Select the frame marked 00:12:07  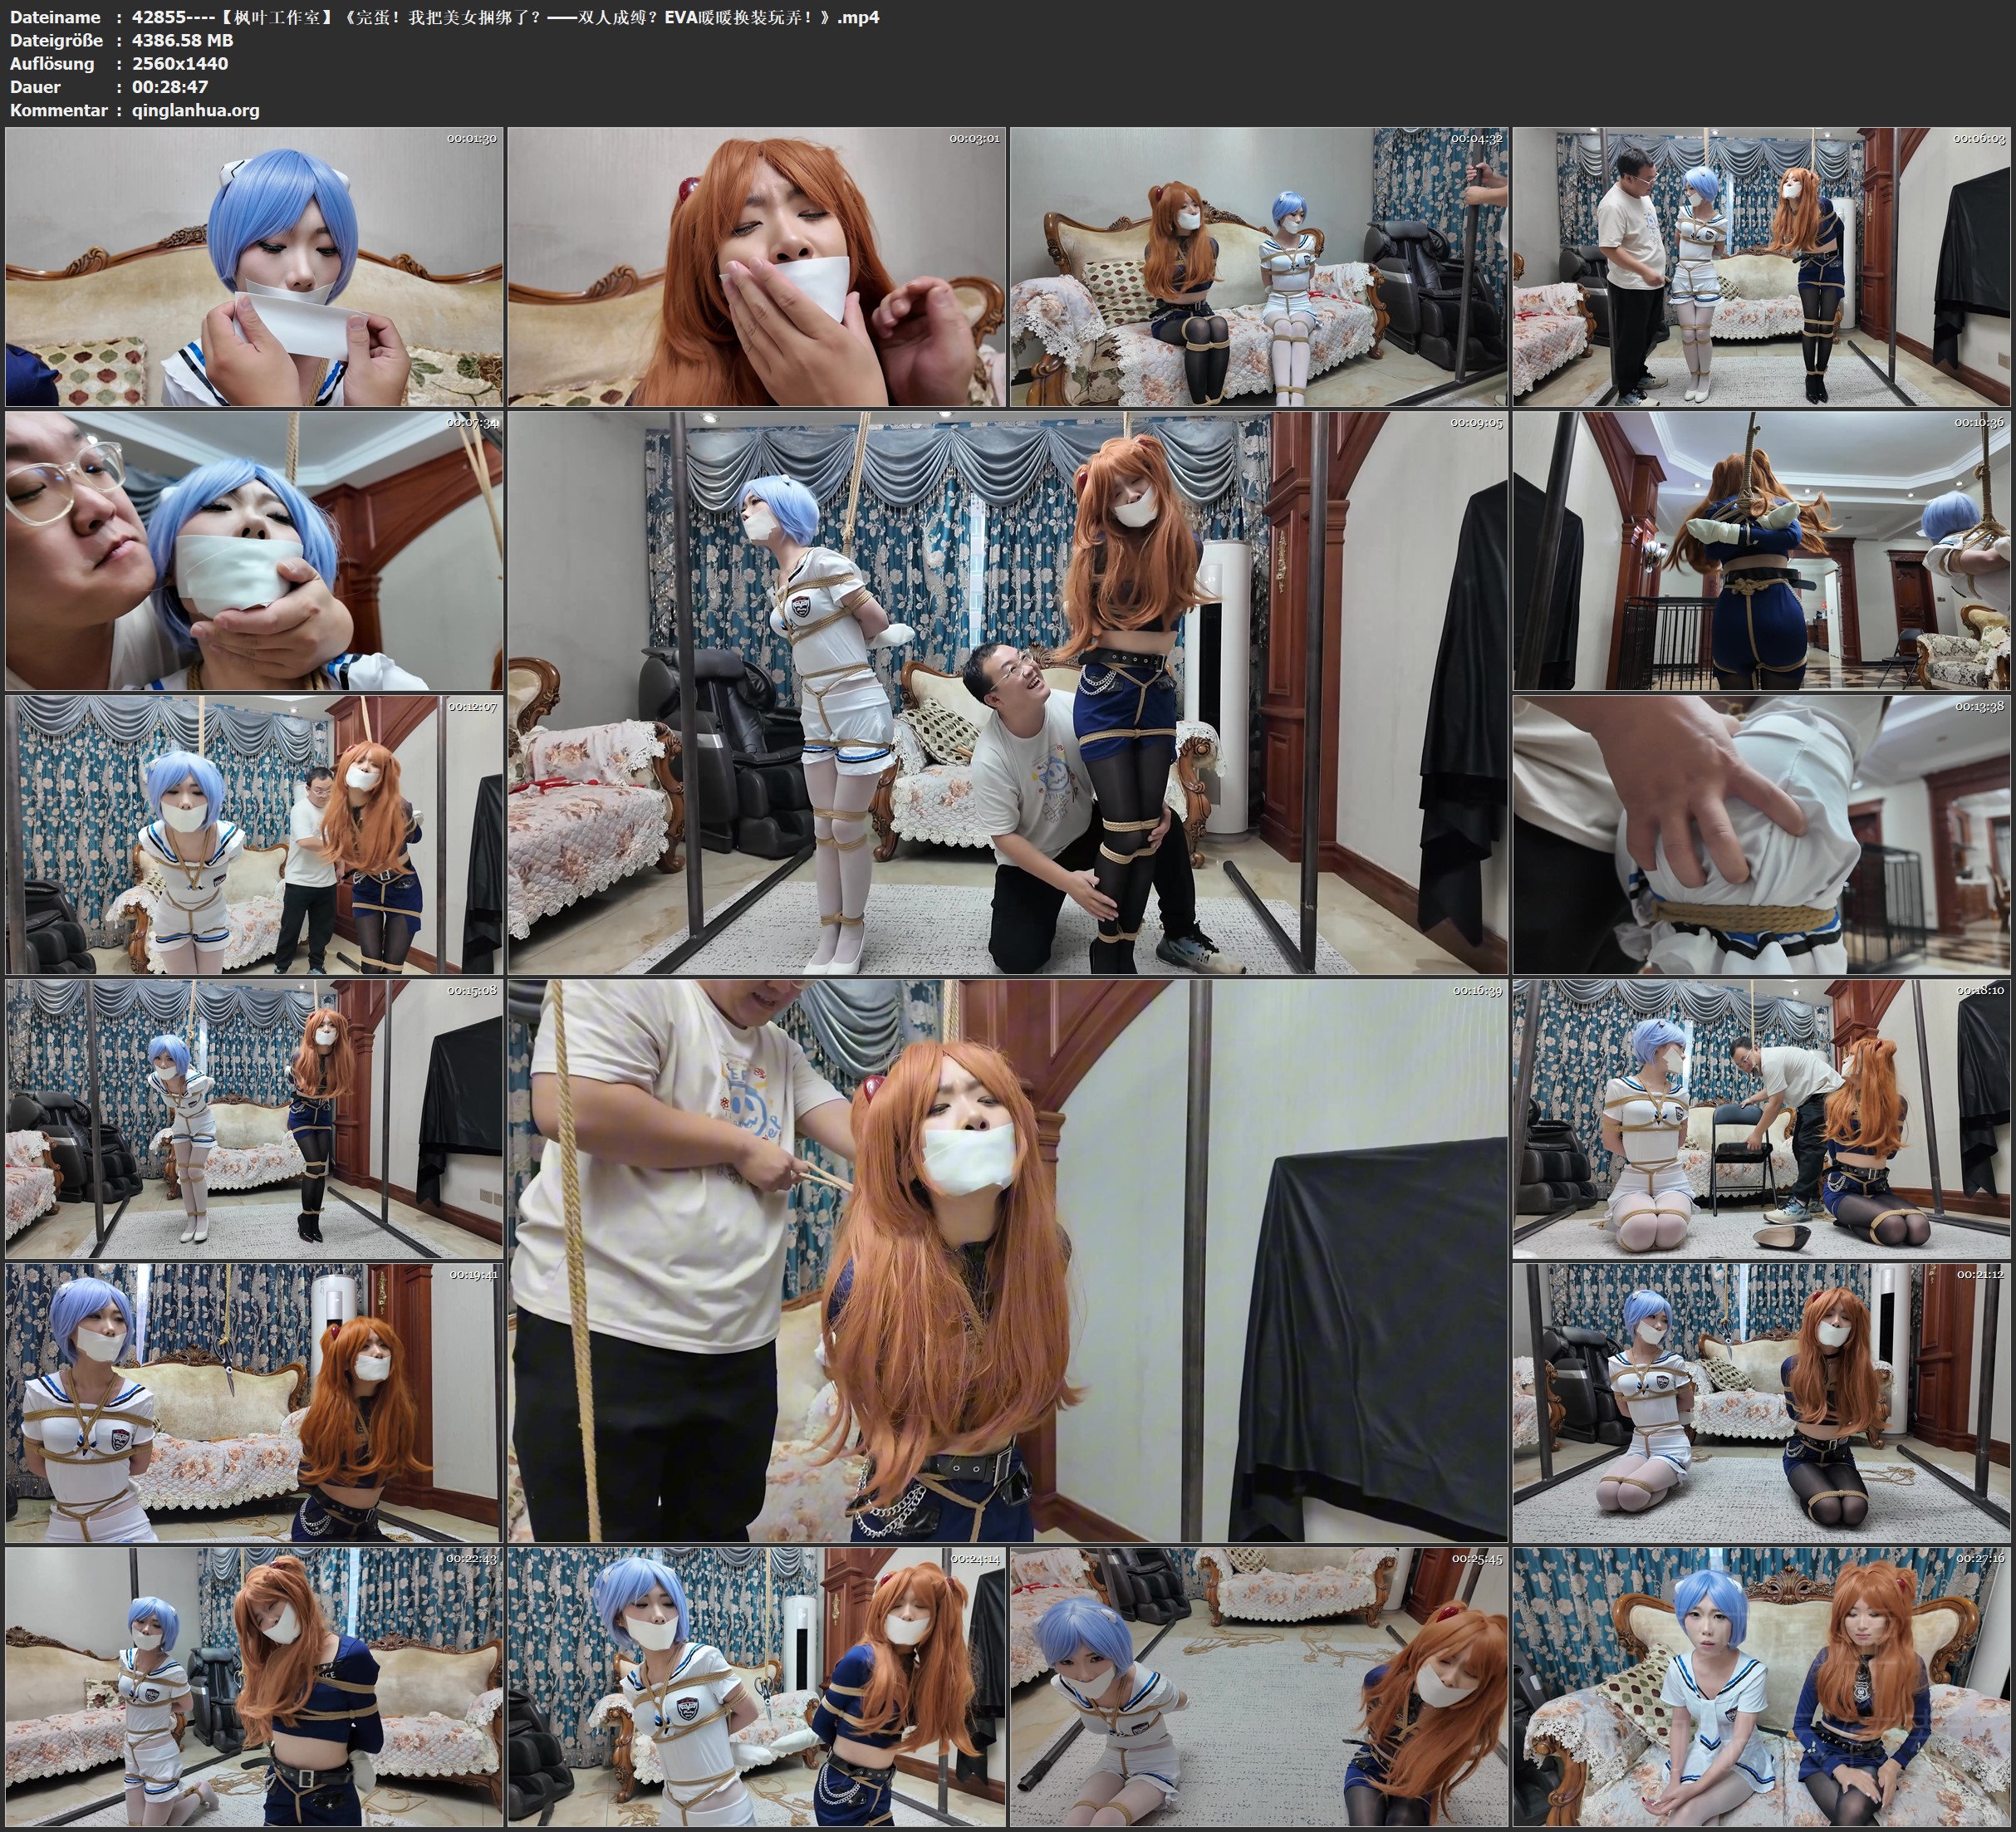tap(254, 835)
